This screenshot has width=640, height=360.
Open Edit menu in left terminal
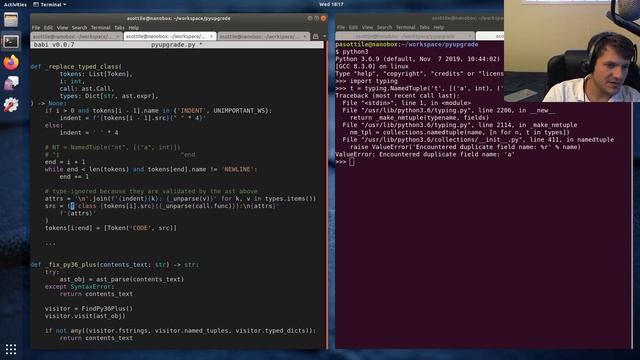[x=48, y=28]
